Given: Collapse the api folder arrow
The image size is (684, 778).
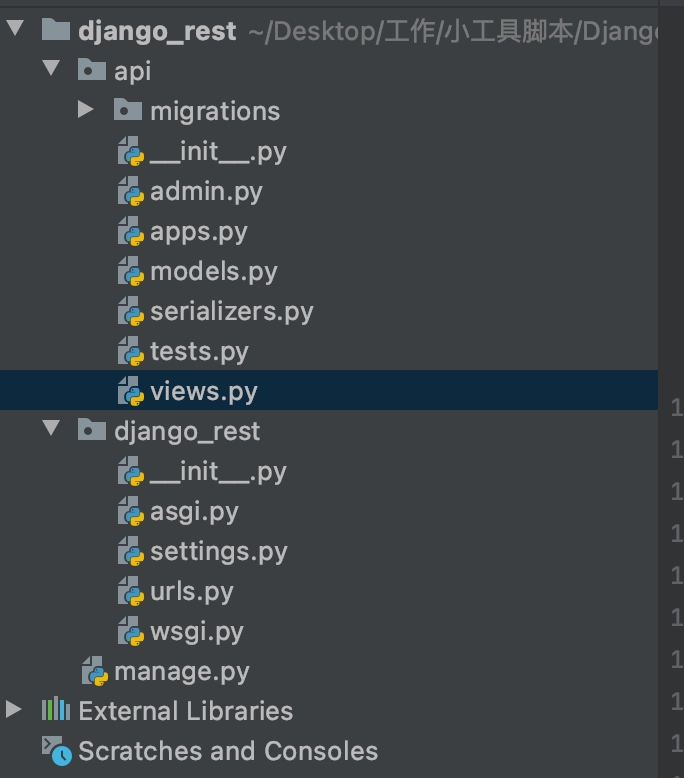Looking at the screenshot, I should (x=50, y=70).
